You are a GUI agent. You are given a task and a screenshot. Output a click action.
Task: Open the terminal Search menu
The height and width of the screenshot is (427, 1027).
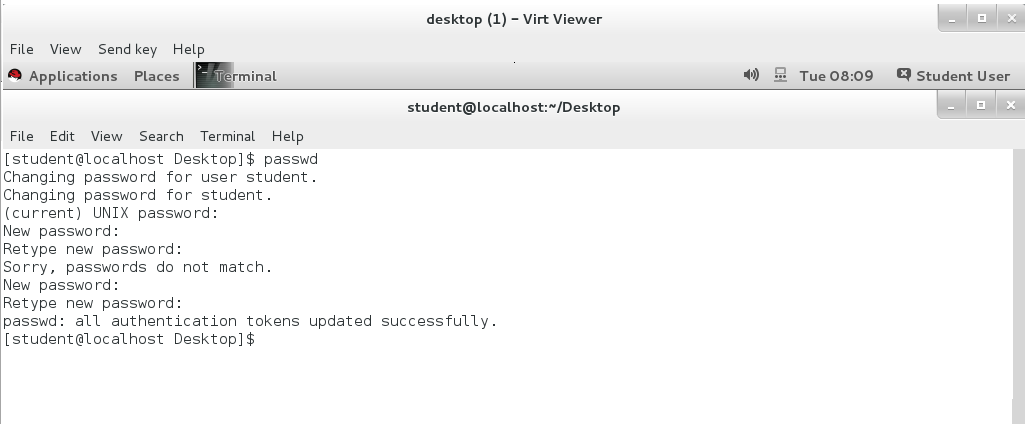coord(161,136)
